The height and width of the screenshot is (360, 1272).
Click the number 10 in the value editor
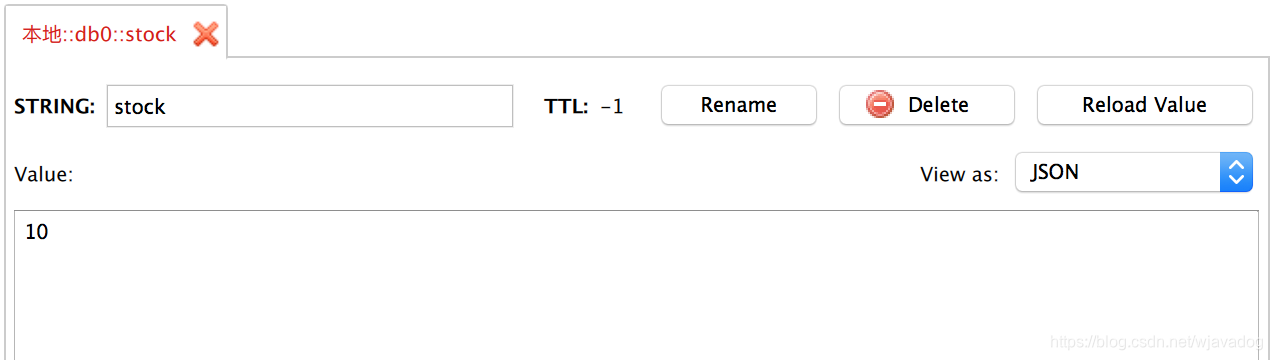(x=36, y=232)
